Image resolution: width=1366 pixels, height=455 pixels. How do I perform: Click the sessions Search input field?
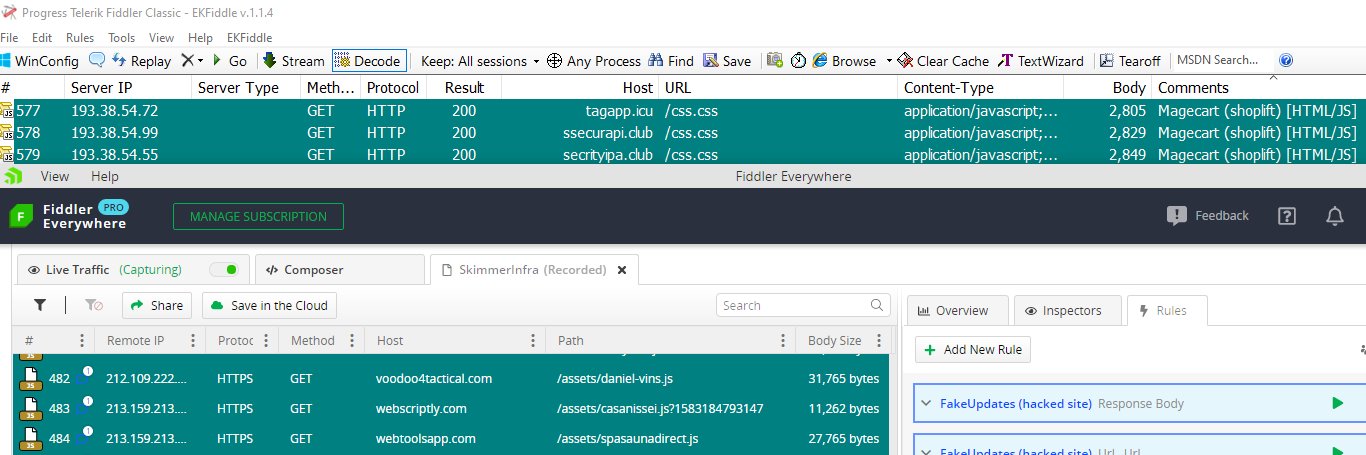point(803,305)
